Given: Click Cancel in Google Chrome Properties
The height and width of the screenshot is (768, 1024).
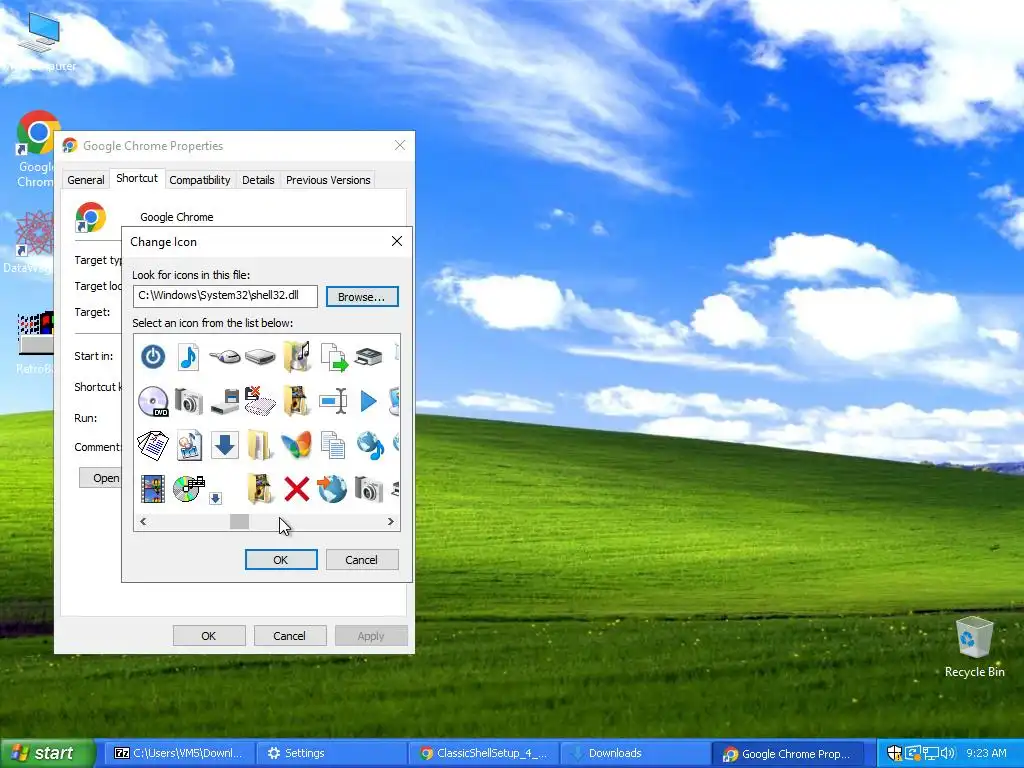Looking at the screenshot, I should click(290, 635).
